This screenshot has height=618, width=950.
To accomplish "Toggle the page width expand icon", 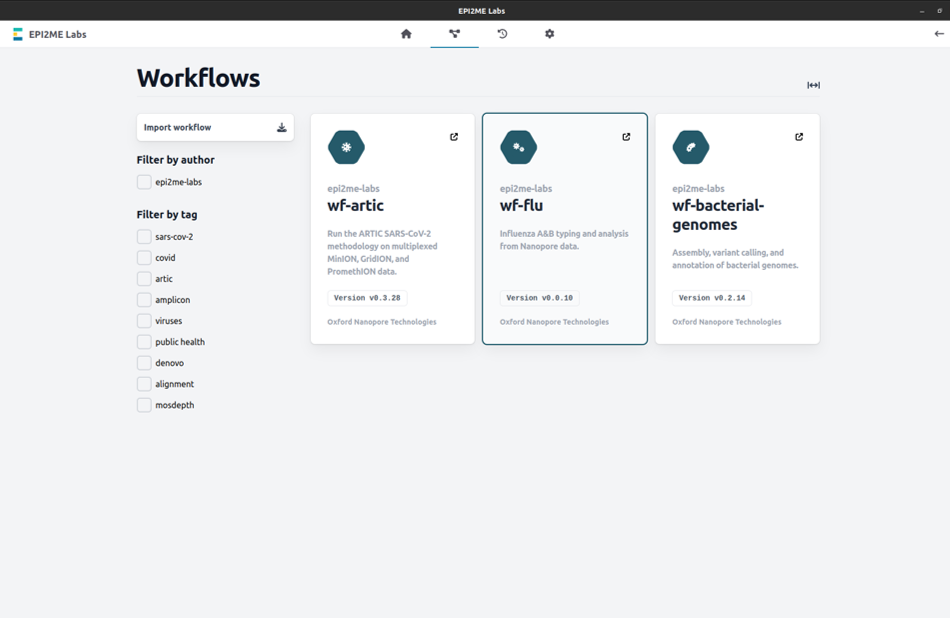I will click(813, 85).
